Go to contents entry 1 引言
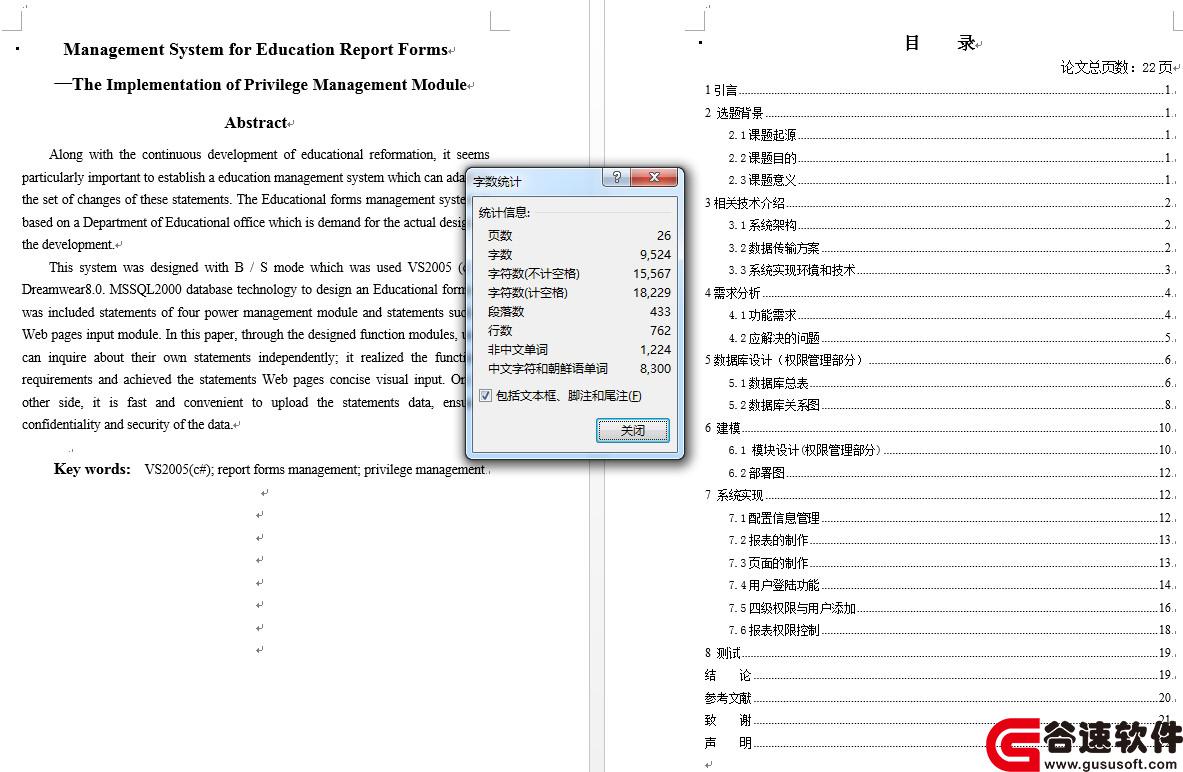The width and height of the screenshot is (1183, 772). (x=939, y=90)
